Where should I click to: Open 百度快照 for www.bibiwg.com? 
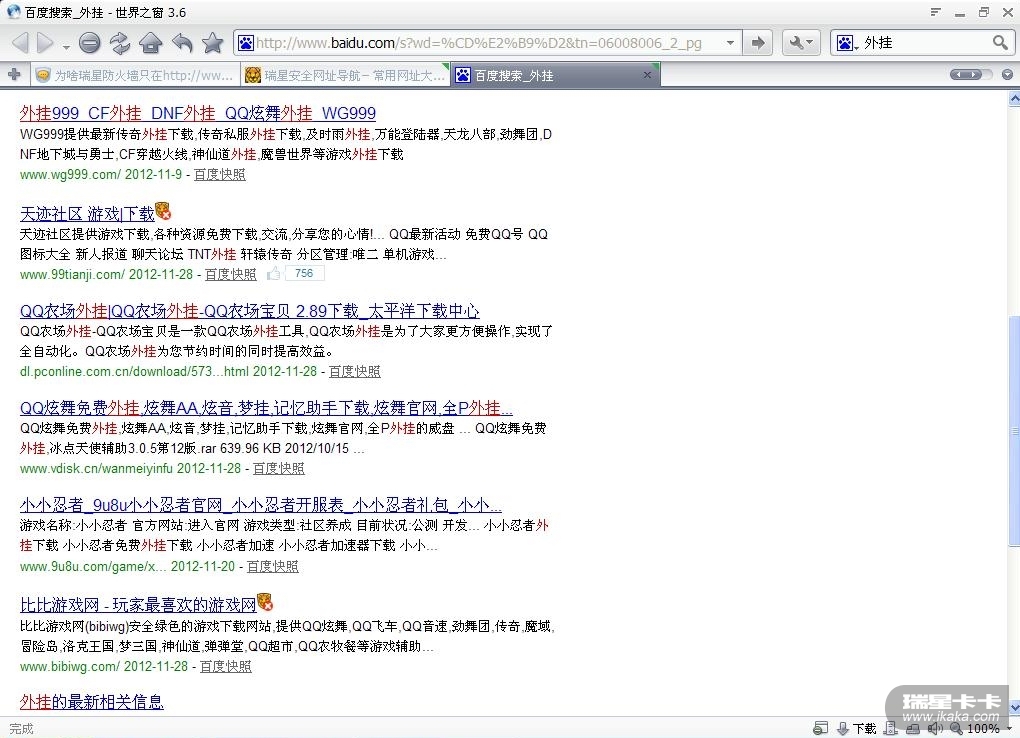[x=226, y=666]
